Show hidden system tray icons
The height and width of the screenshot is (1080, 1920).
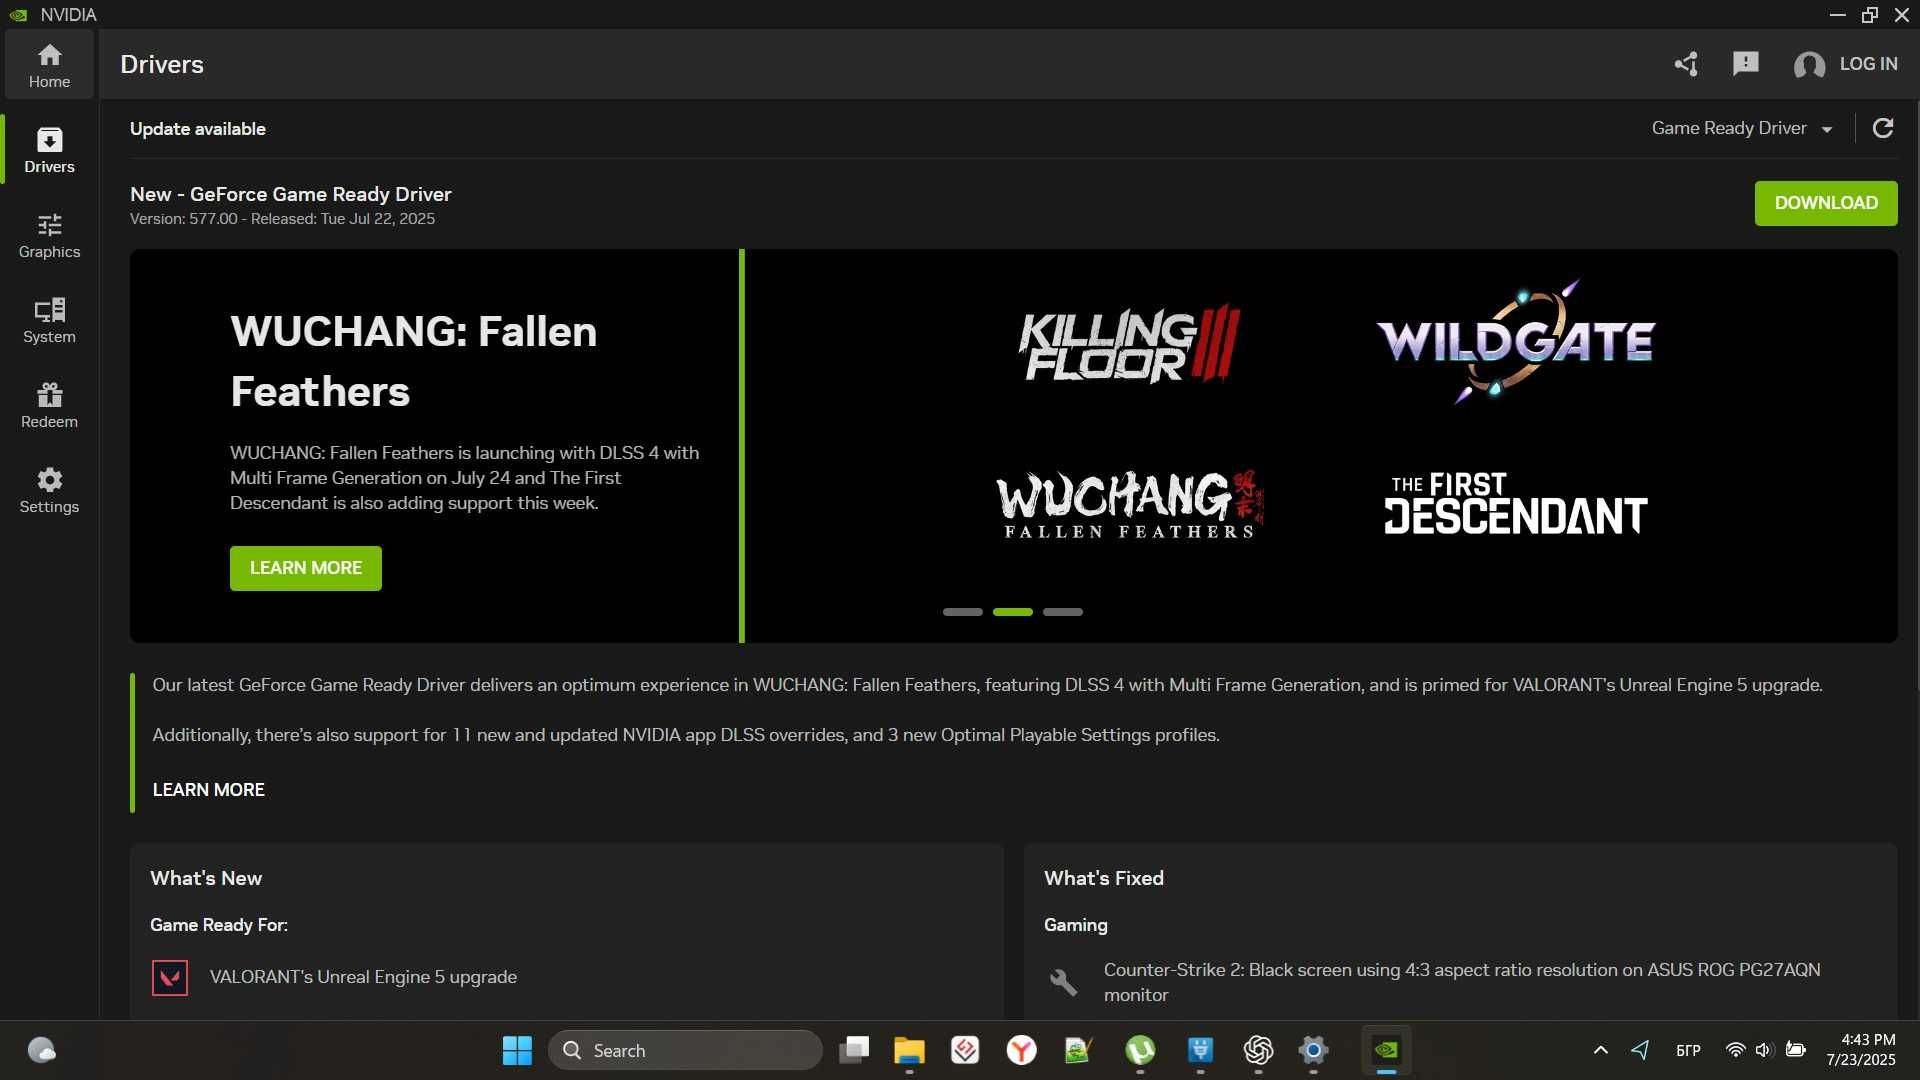pyautogui.click(x=1600, y=1050)
